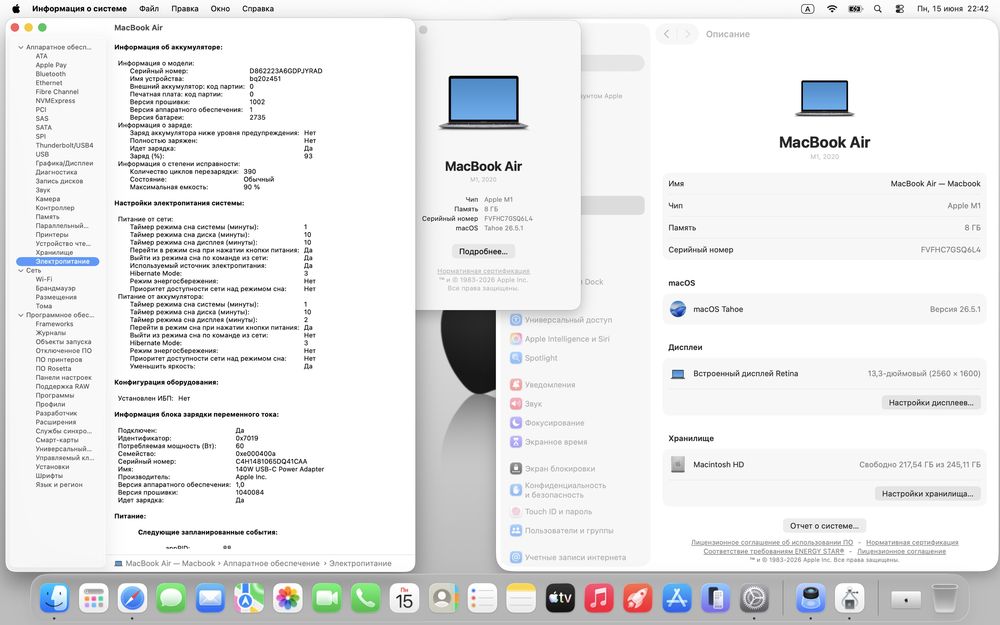Open the Файл menu

(149, 9)
